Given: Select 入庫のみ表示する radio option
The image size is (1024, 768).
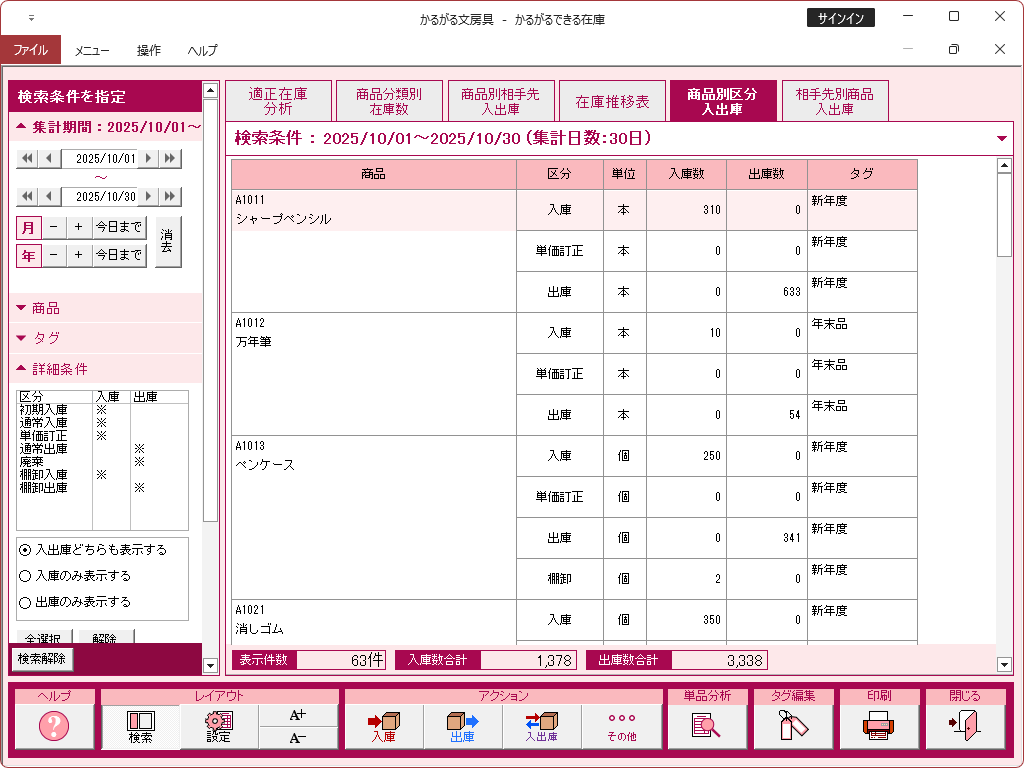Looking at the screenshot, I should (26, 576).
